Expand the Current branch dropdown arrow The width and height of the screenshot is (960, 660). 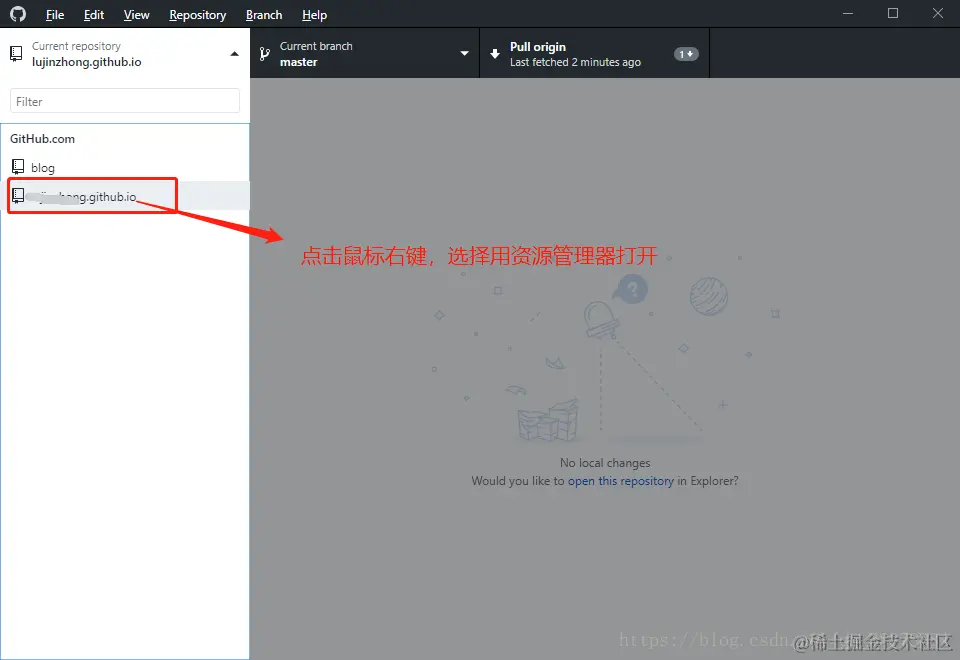tap(464, 53)
